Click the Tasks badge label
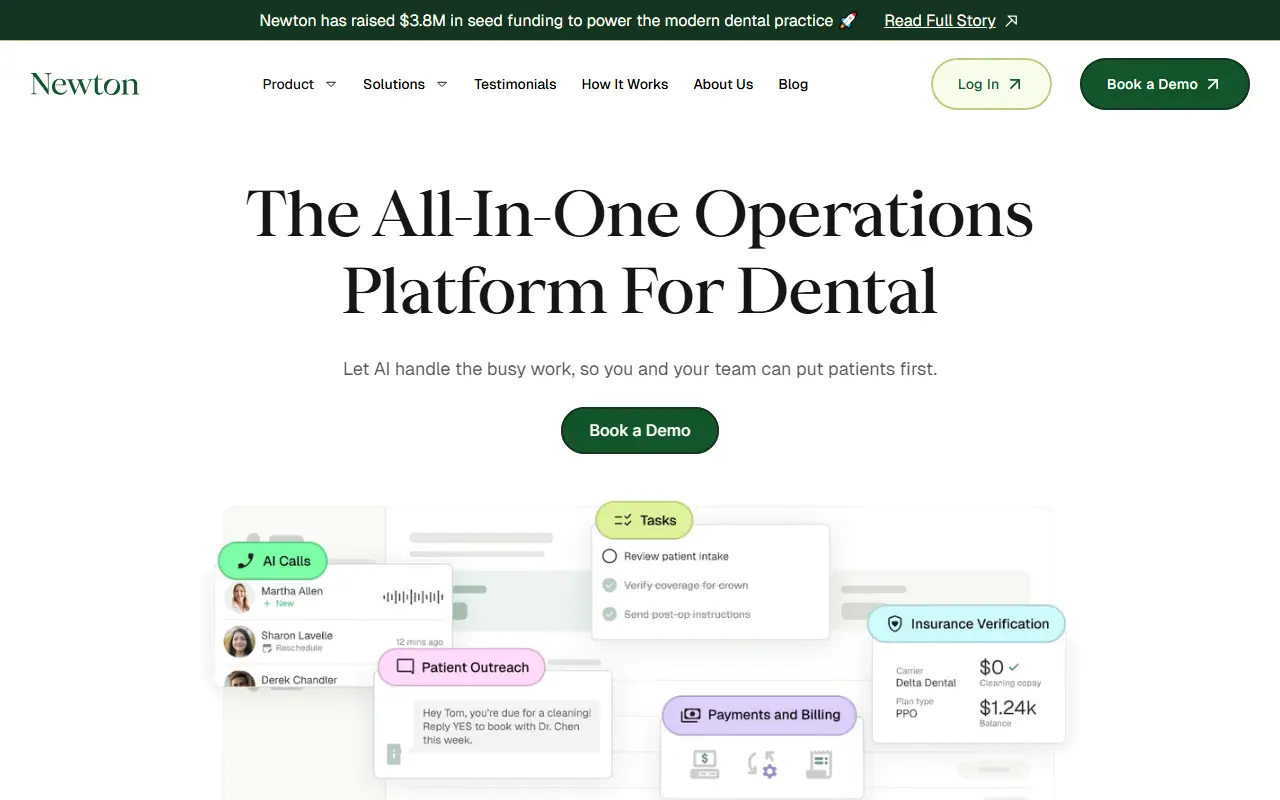Image resolution: width=1280 pixels, height=800 pixels. [658, 520]
